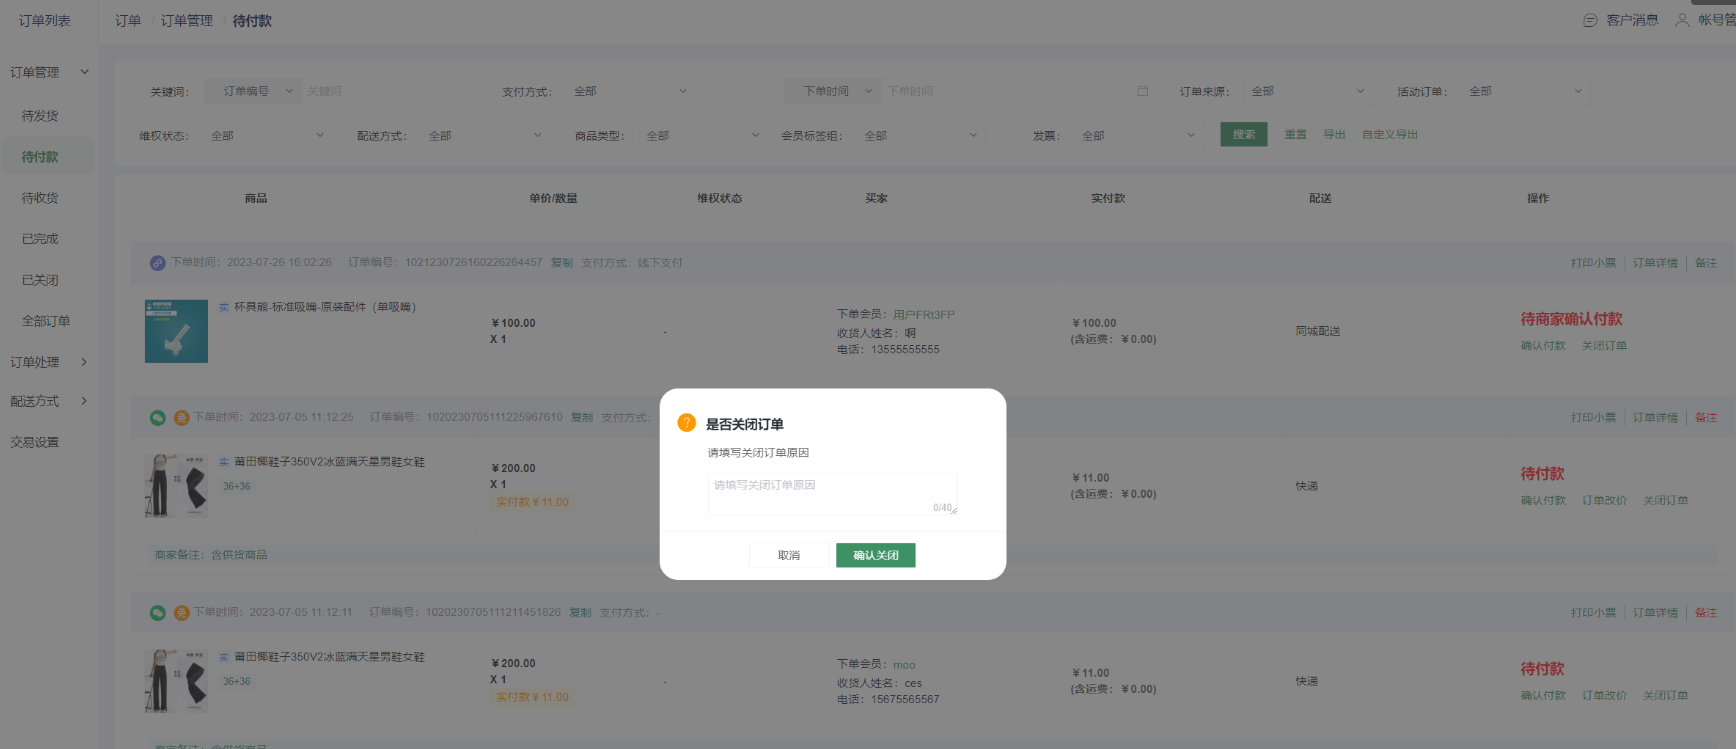Image resolution: width=1736 pixels, height=749 pixels.
Task: Click 关闭订单 for order 1020230705111211451826
Action: pyautogui.click(x=1665, y=696)
